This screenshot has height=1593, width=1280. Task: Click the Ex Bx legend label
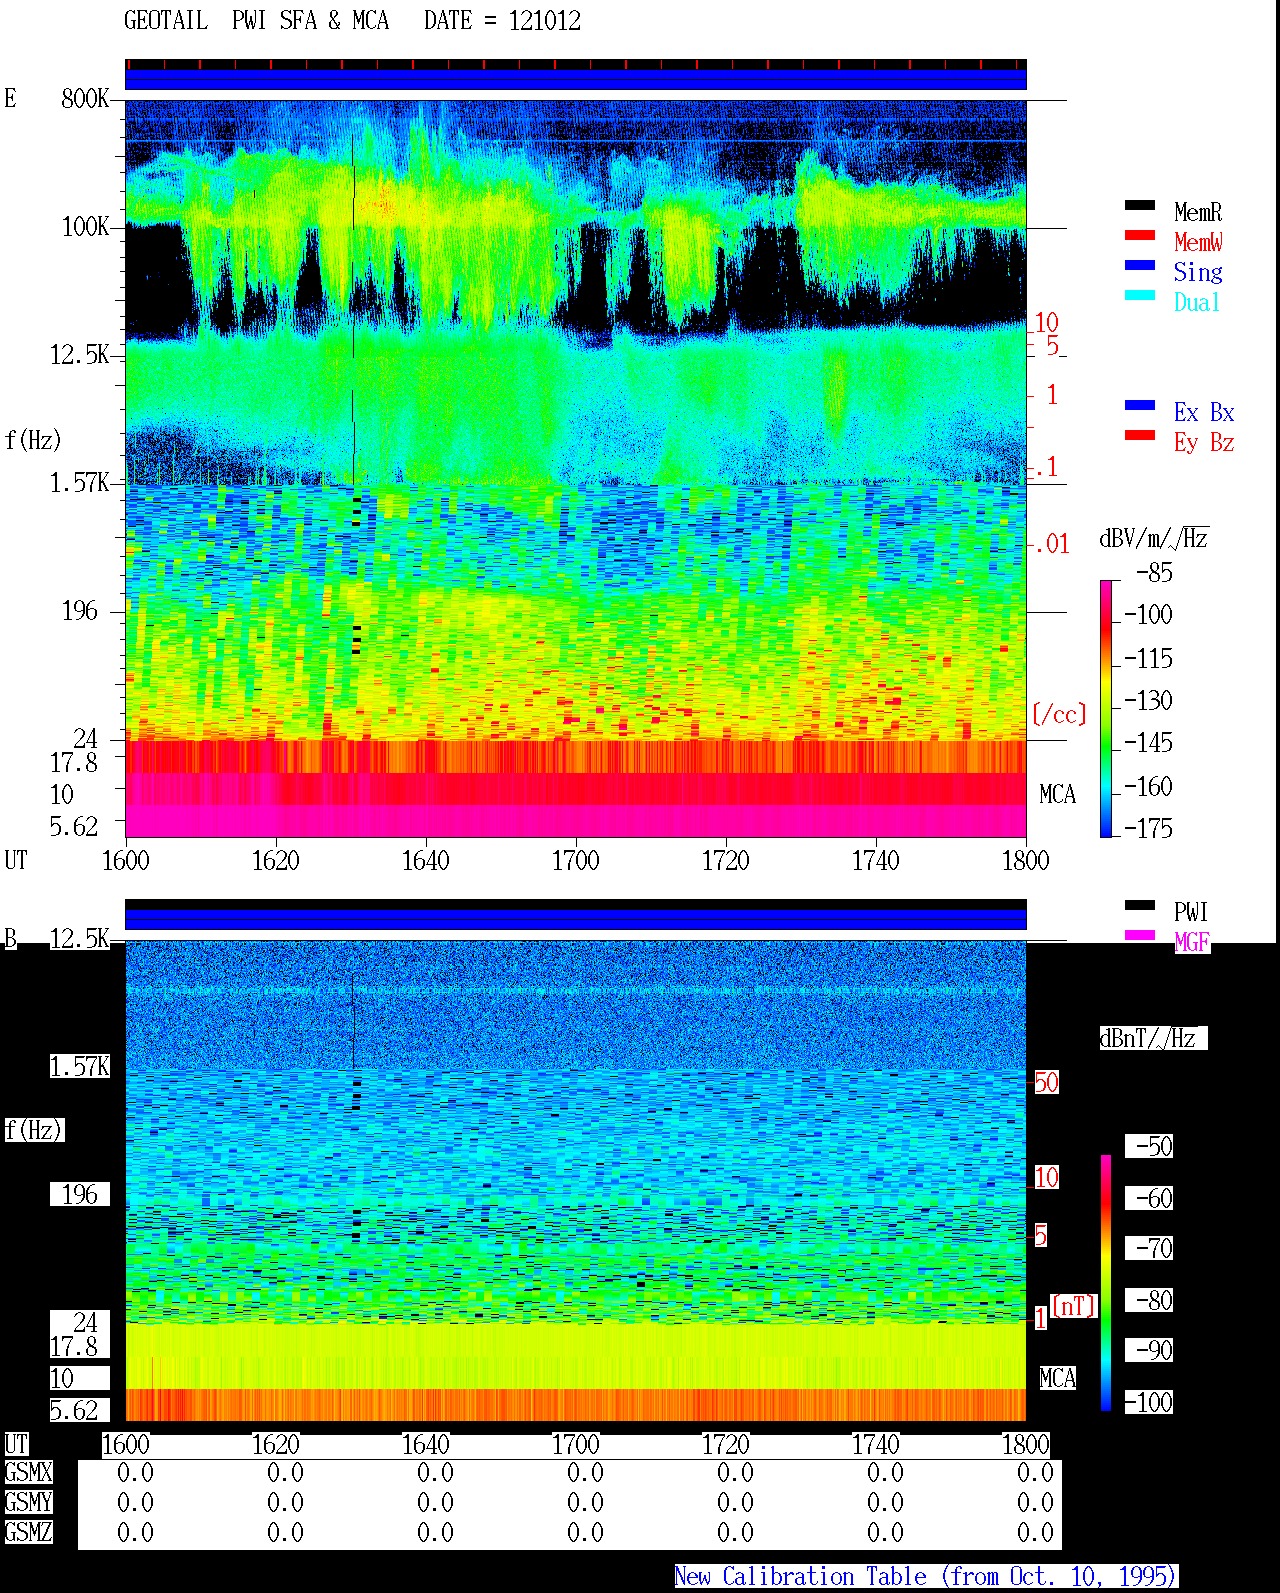point(1204,412)
